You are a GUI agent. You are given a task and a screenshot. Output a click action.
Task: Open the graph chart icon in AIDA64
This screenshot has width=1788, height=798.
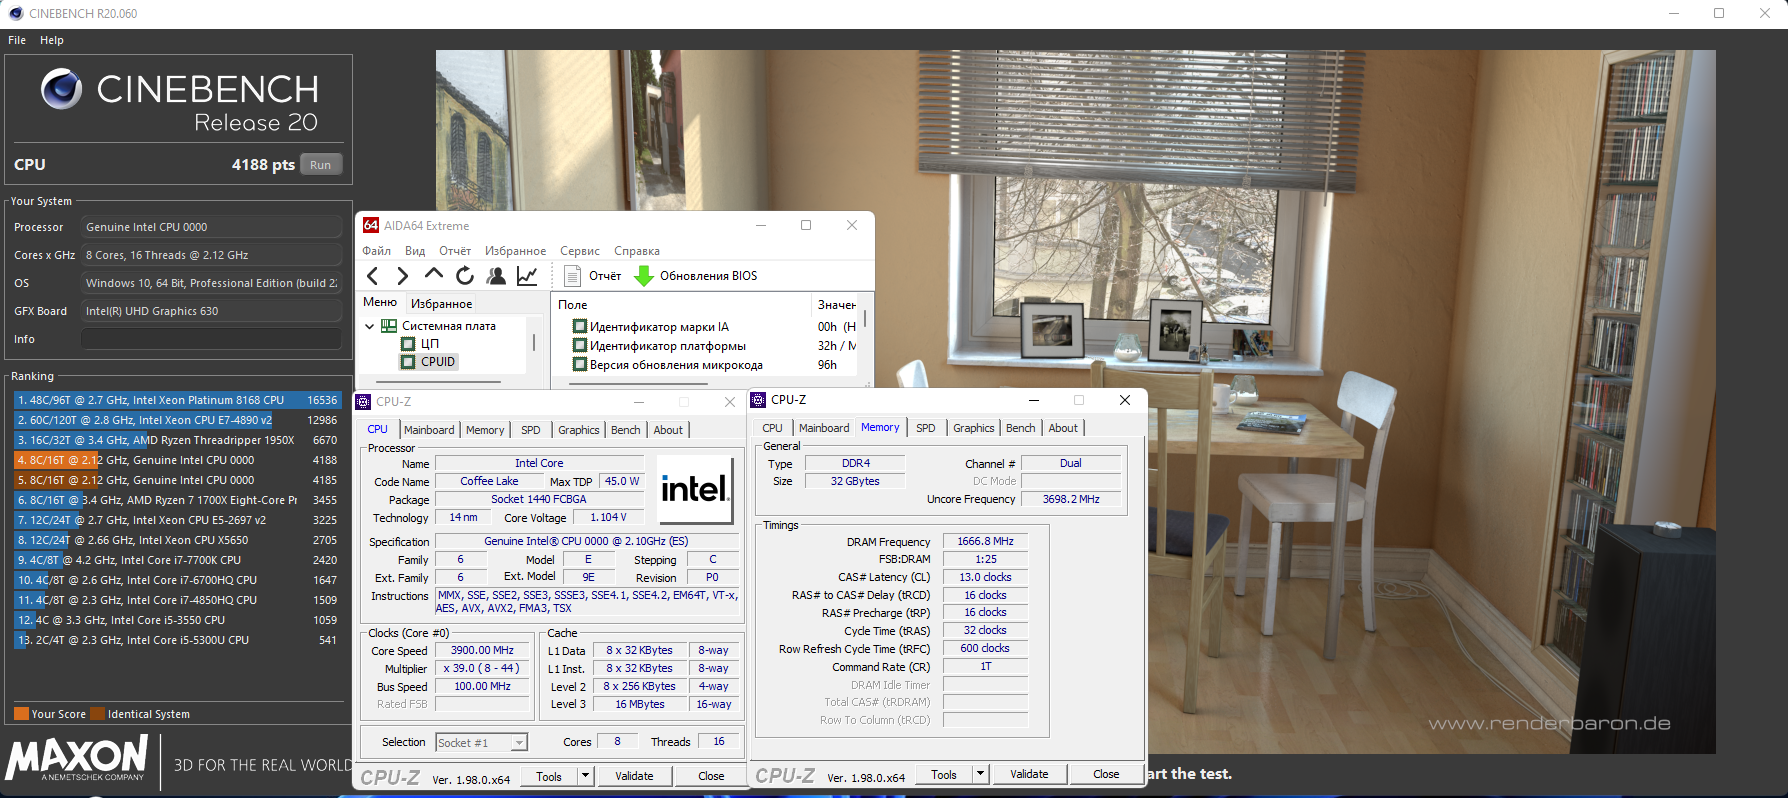(527, 276)
